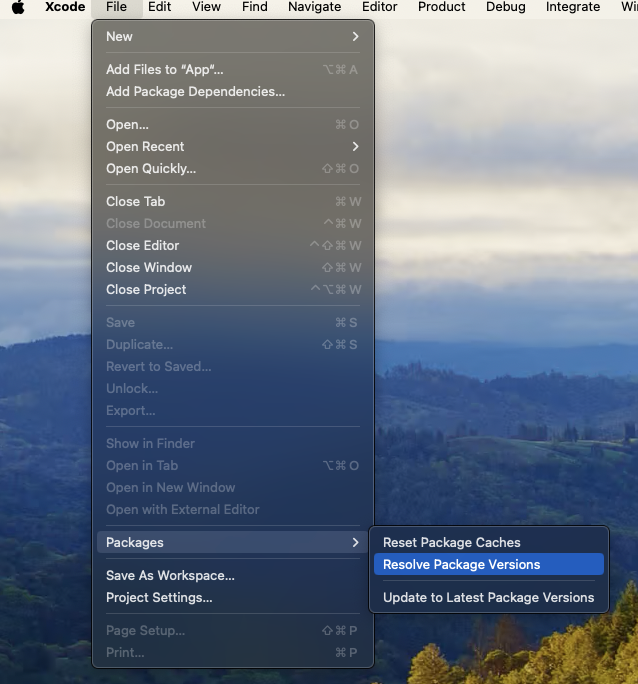Click the Product menu
Screen dimensions: 638x684
point(441,7)
